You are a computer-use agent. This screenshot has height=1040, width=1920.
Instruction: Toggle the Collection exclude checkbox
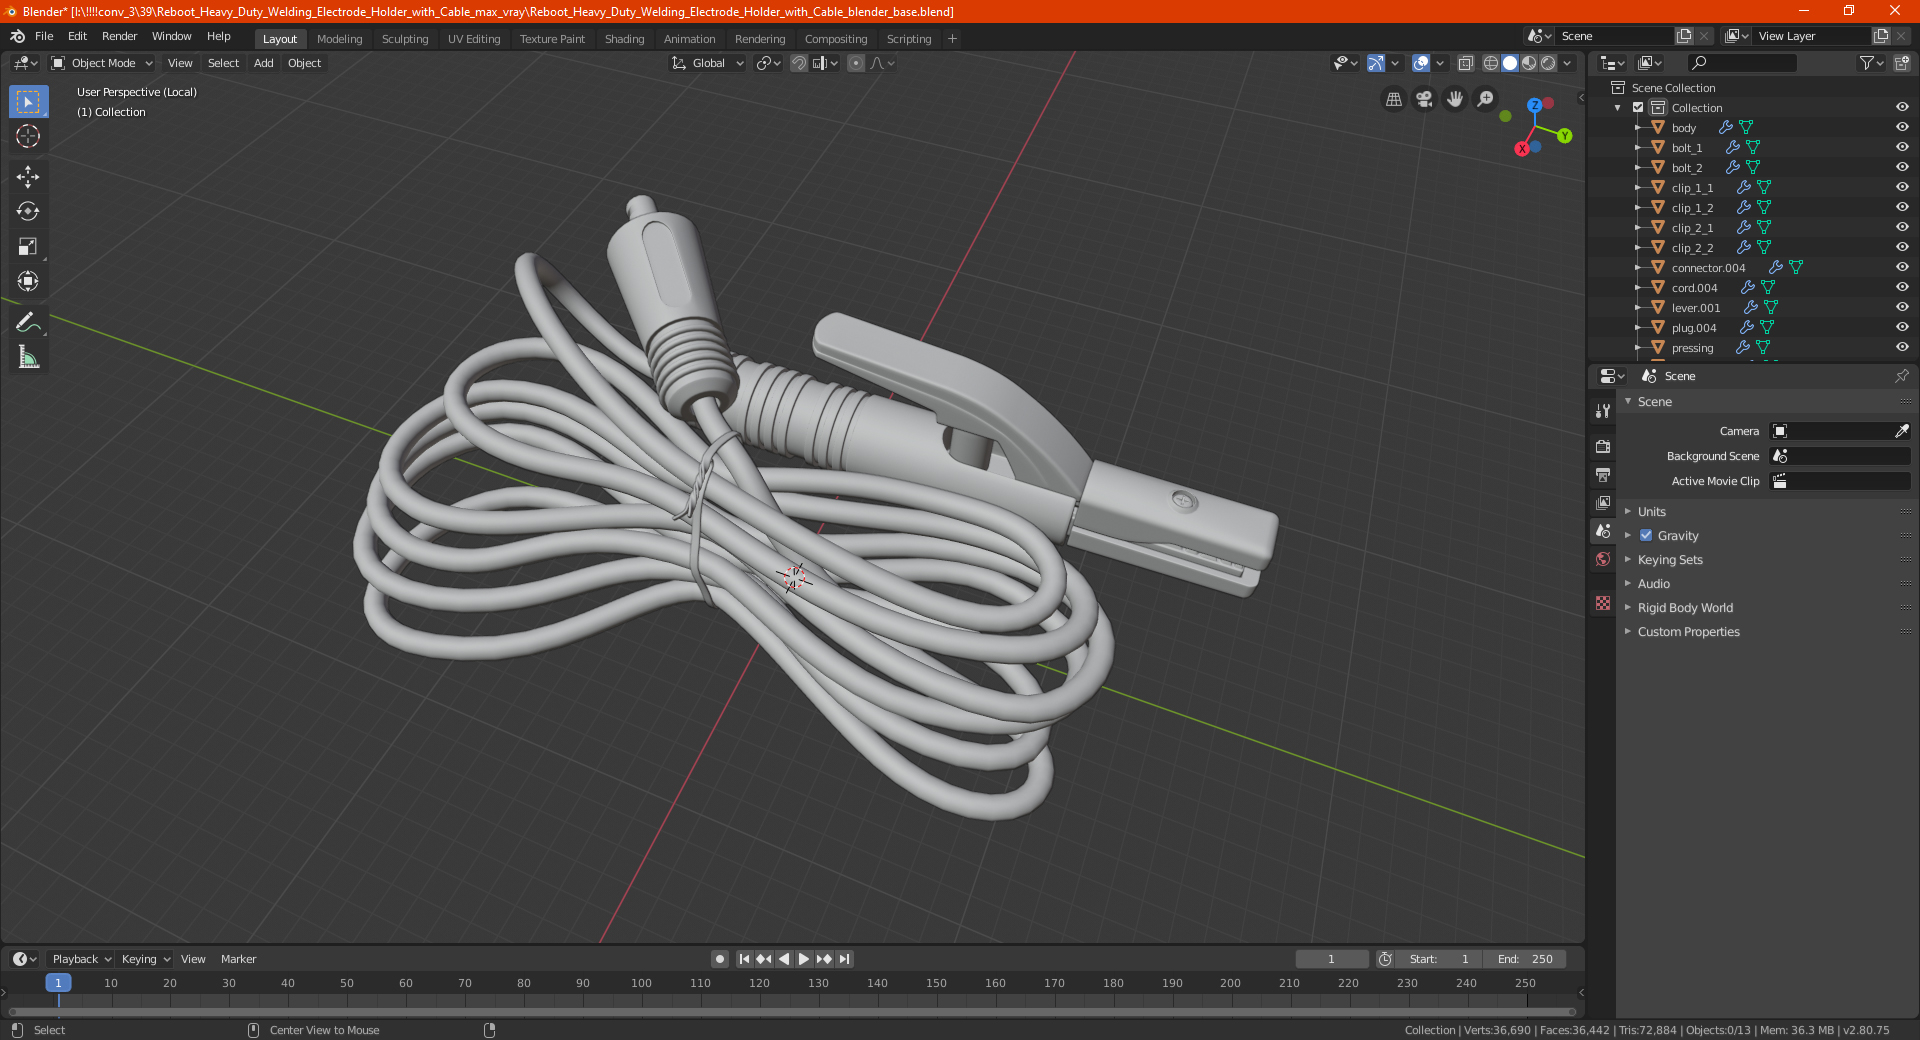pos(1638,108)
